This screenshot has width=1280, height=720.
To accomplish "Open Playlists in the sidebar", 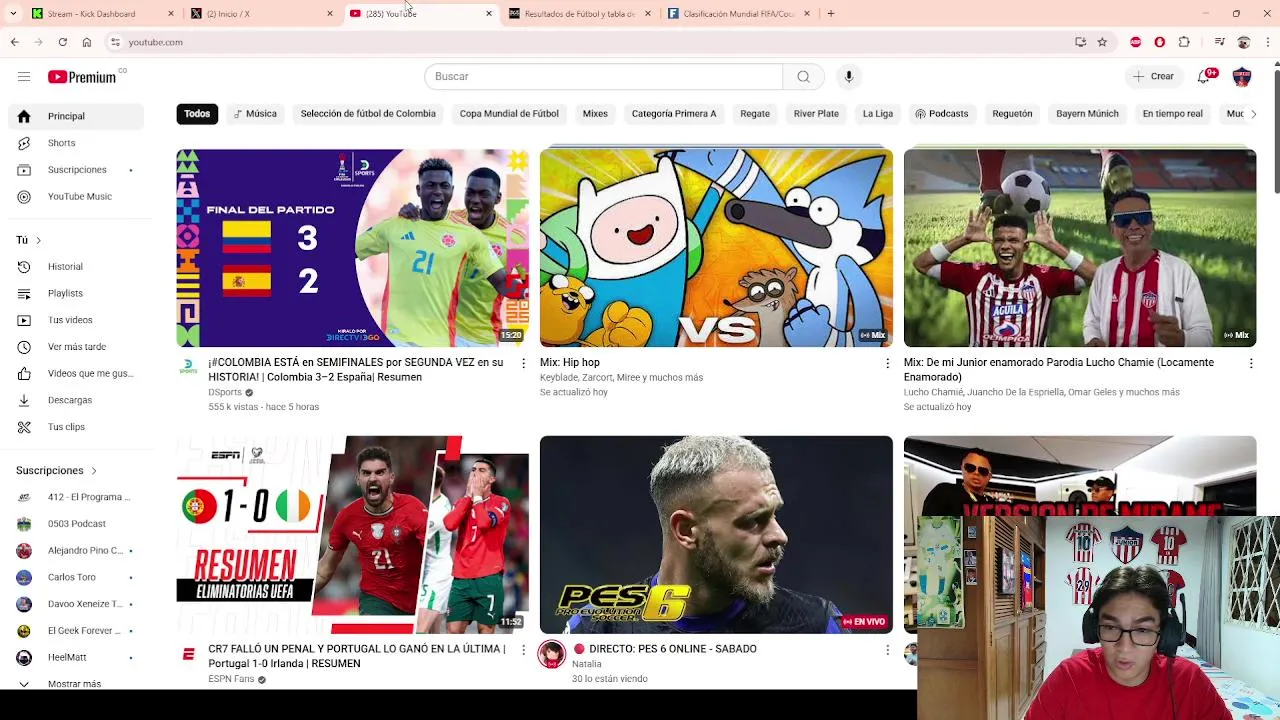I will (76, 293).
